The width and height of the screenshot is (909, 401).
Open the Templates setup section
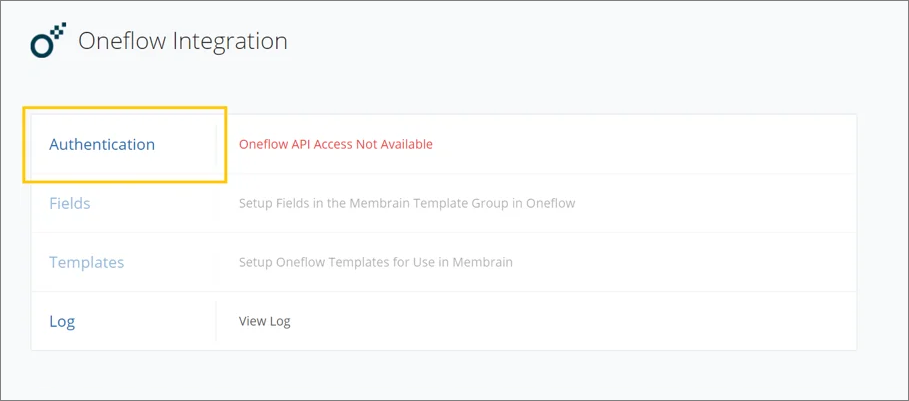[x=86, y=263]
